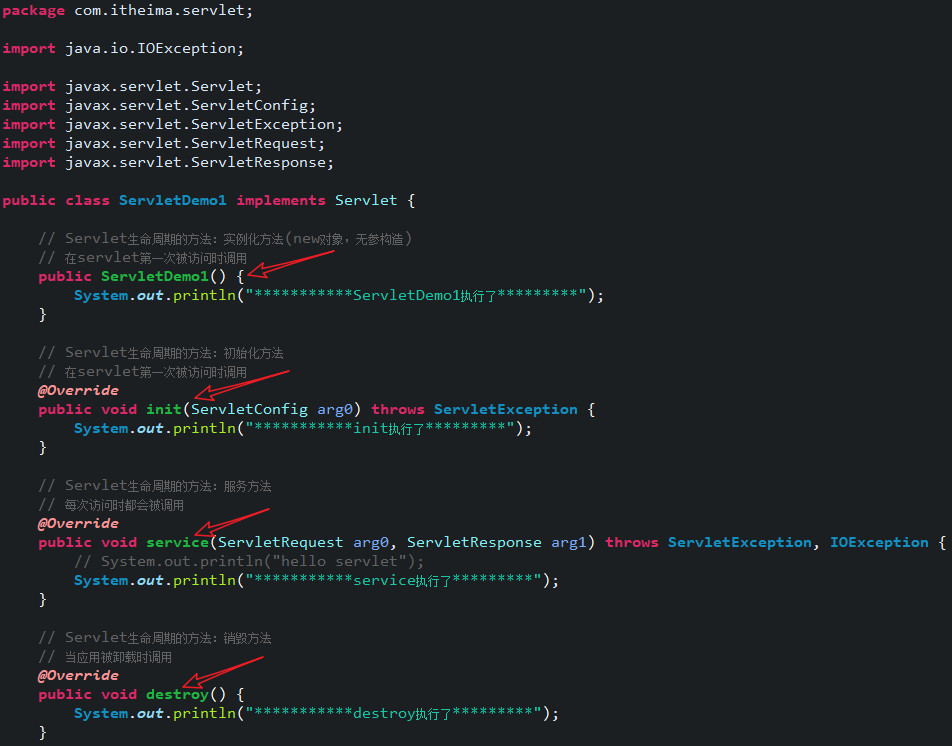Image resolution: width=952 pixels, height=746 pixels.
Task: Click the 'service' method name
Action: tap(177, 542)
